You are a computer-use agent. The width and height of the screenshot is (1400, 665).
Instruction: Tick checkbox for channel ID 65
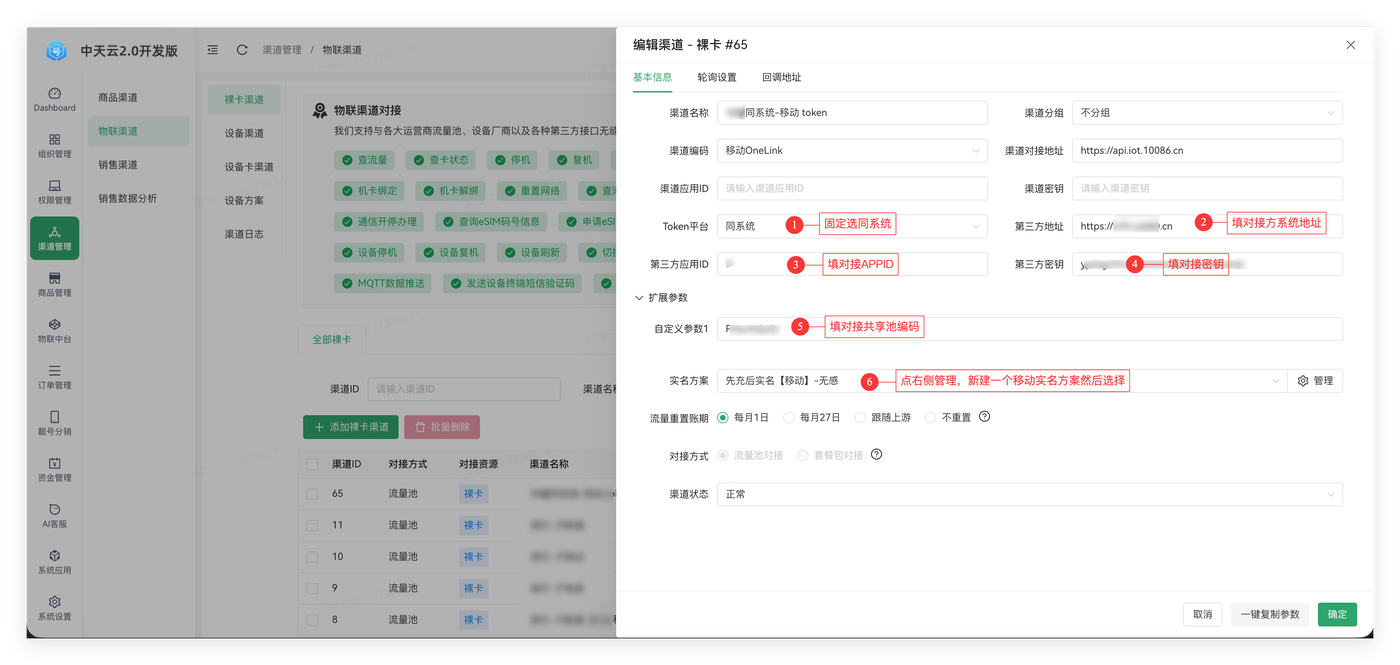tap(313, 494)
